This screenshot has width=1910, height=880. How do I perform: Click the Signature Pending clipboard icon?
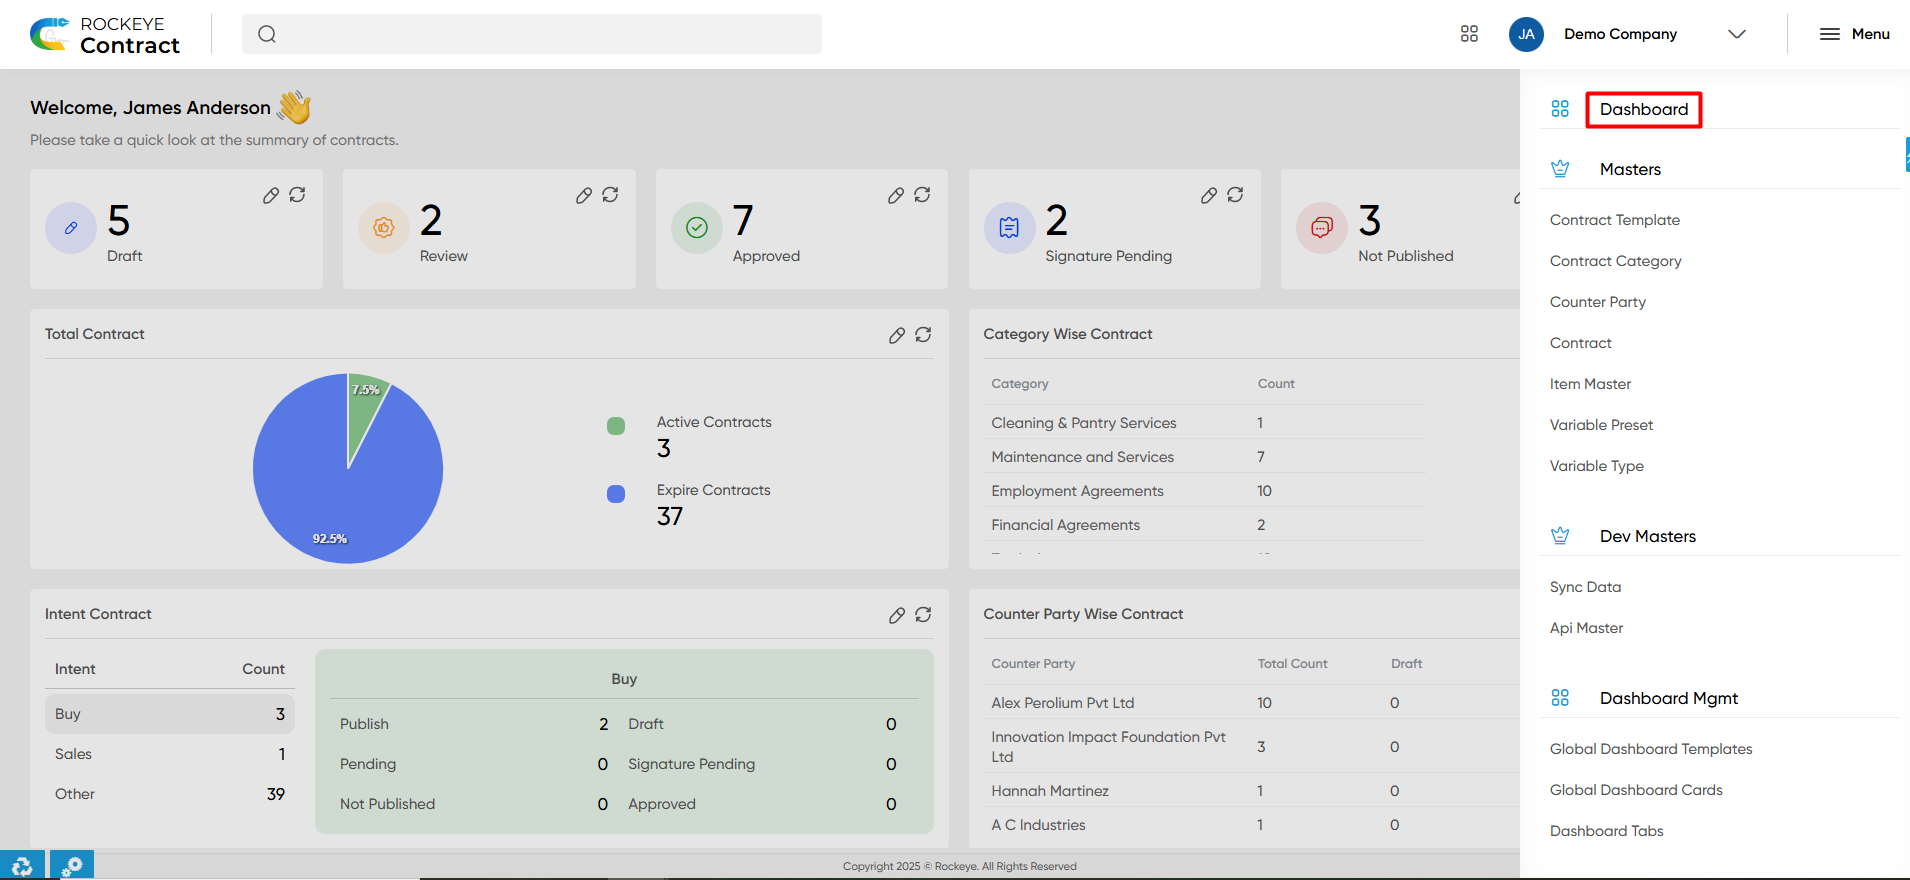pos(1010,228)
